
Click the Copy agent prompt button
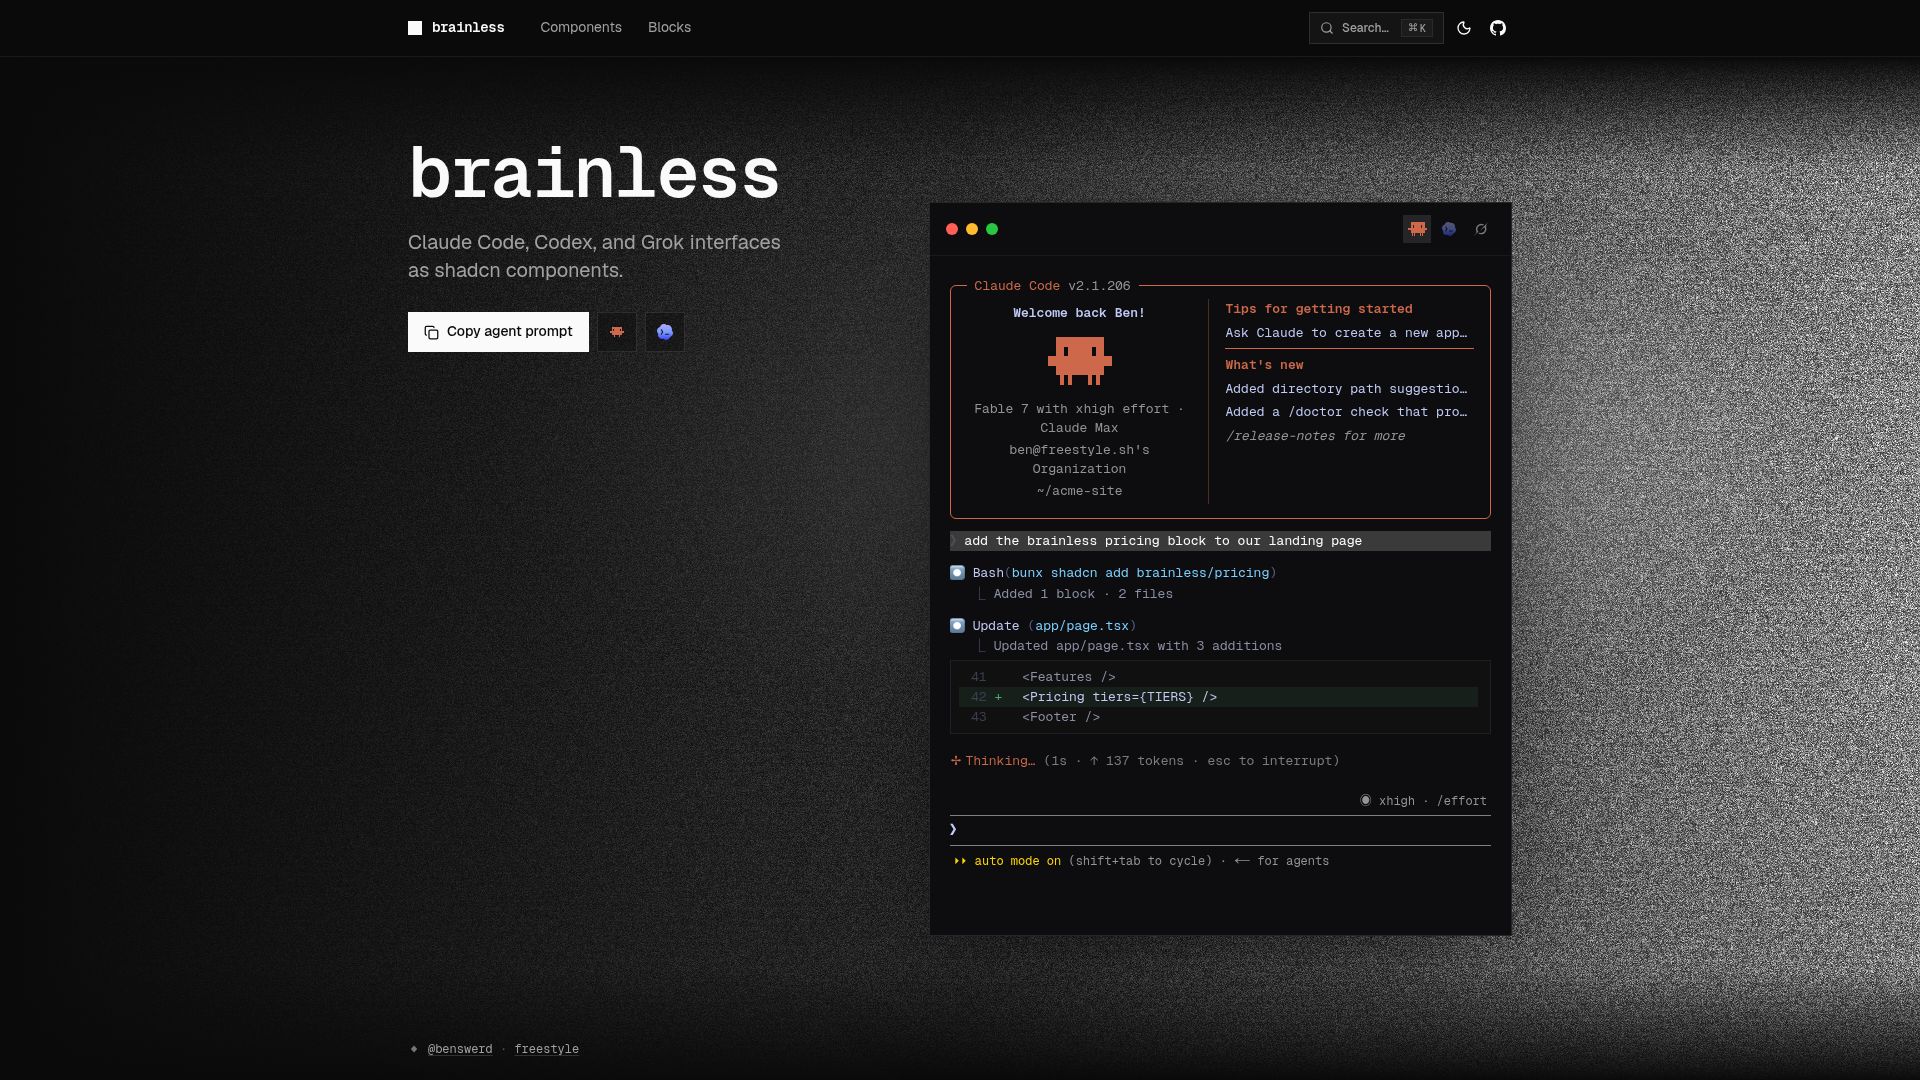(x=498, y=332)
